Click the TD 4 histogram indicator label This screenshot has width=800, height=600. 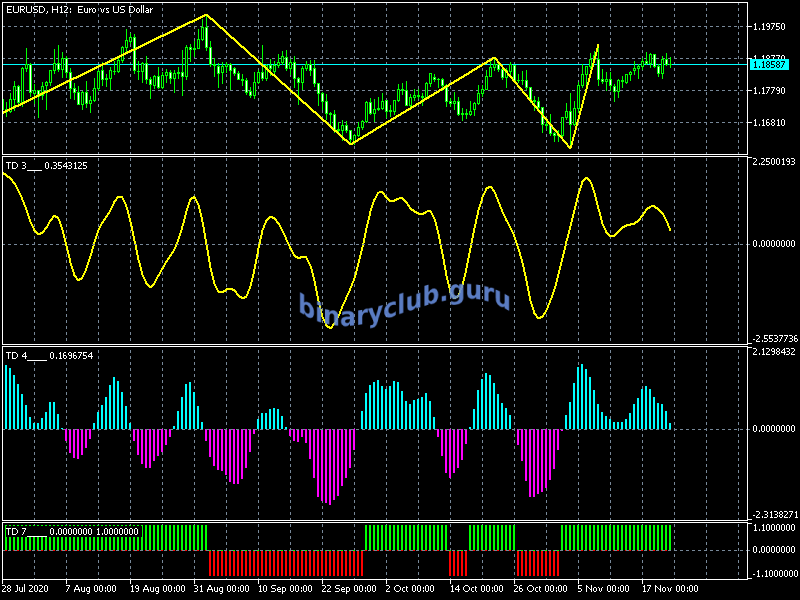[49, 355]
